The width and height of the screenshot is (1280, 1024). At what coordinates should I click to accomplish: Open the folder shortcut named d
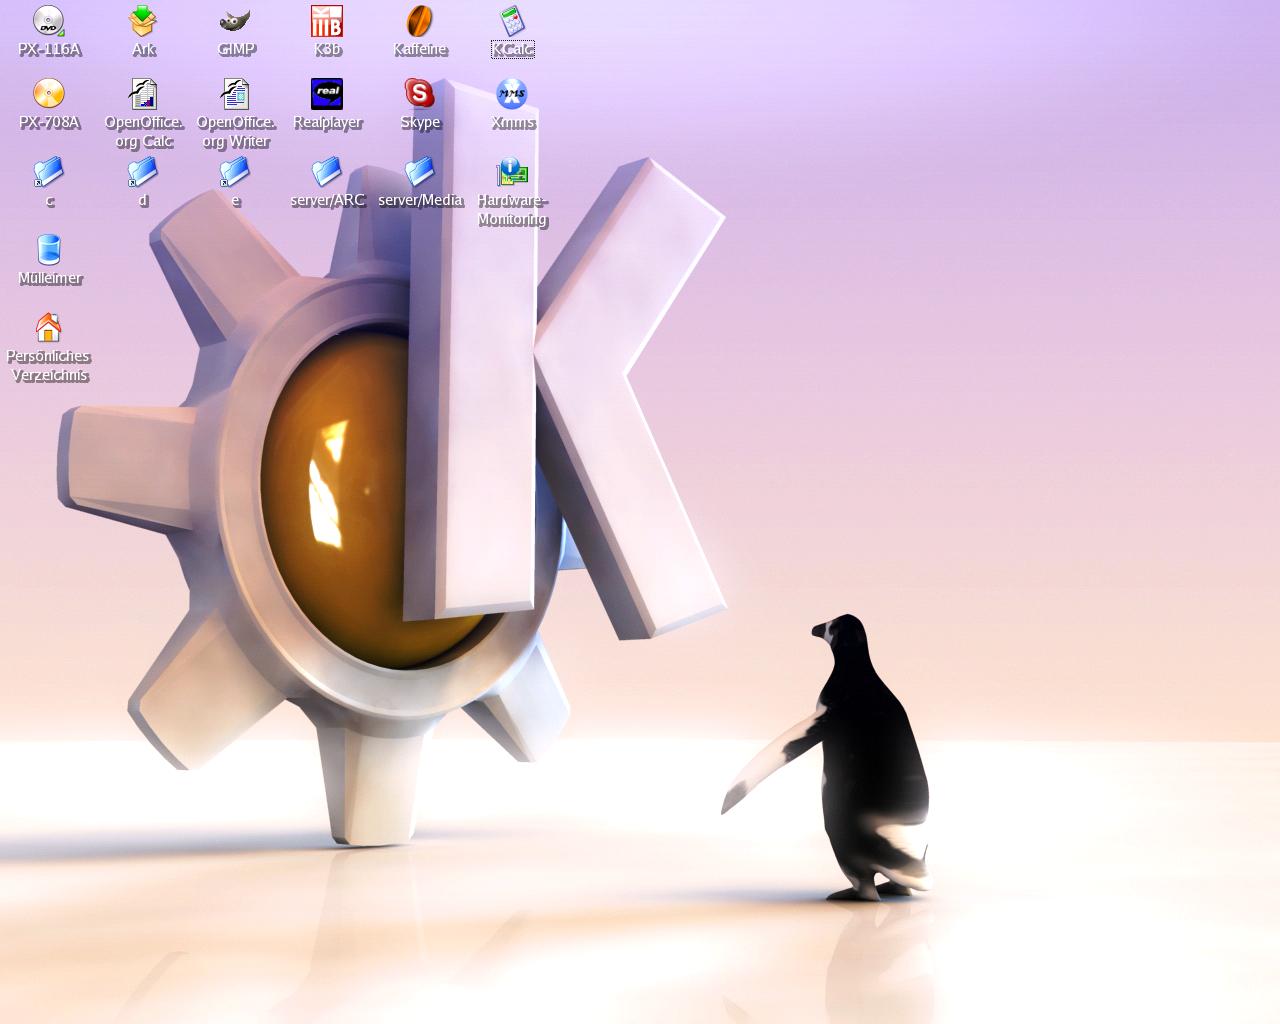(x=143, y=172)
